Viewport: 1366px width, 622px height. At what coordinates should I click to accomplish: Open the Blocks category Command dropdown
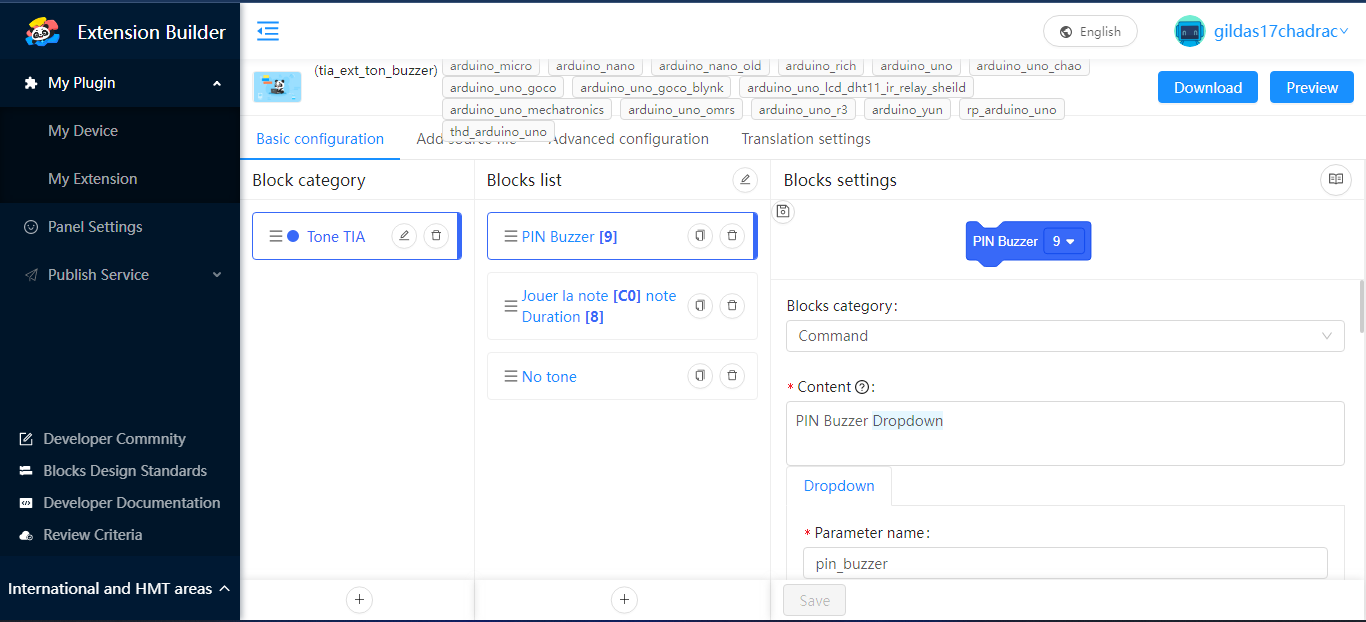[1065, 336]
